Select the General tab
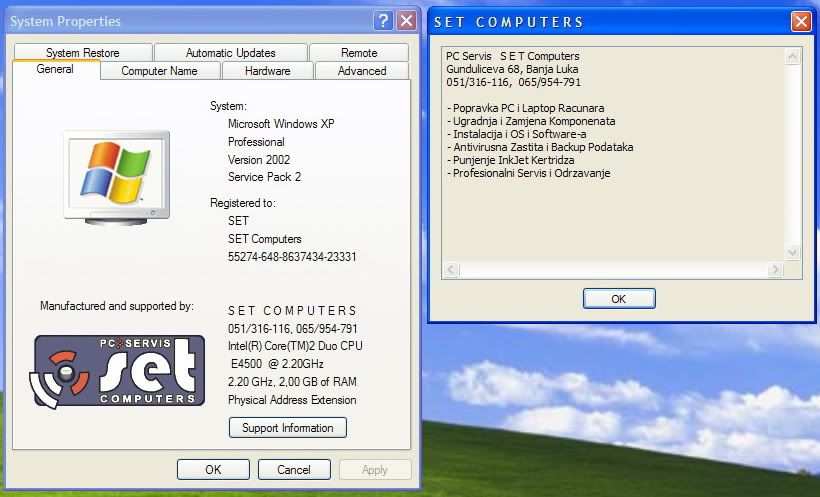 pos(55,69)
